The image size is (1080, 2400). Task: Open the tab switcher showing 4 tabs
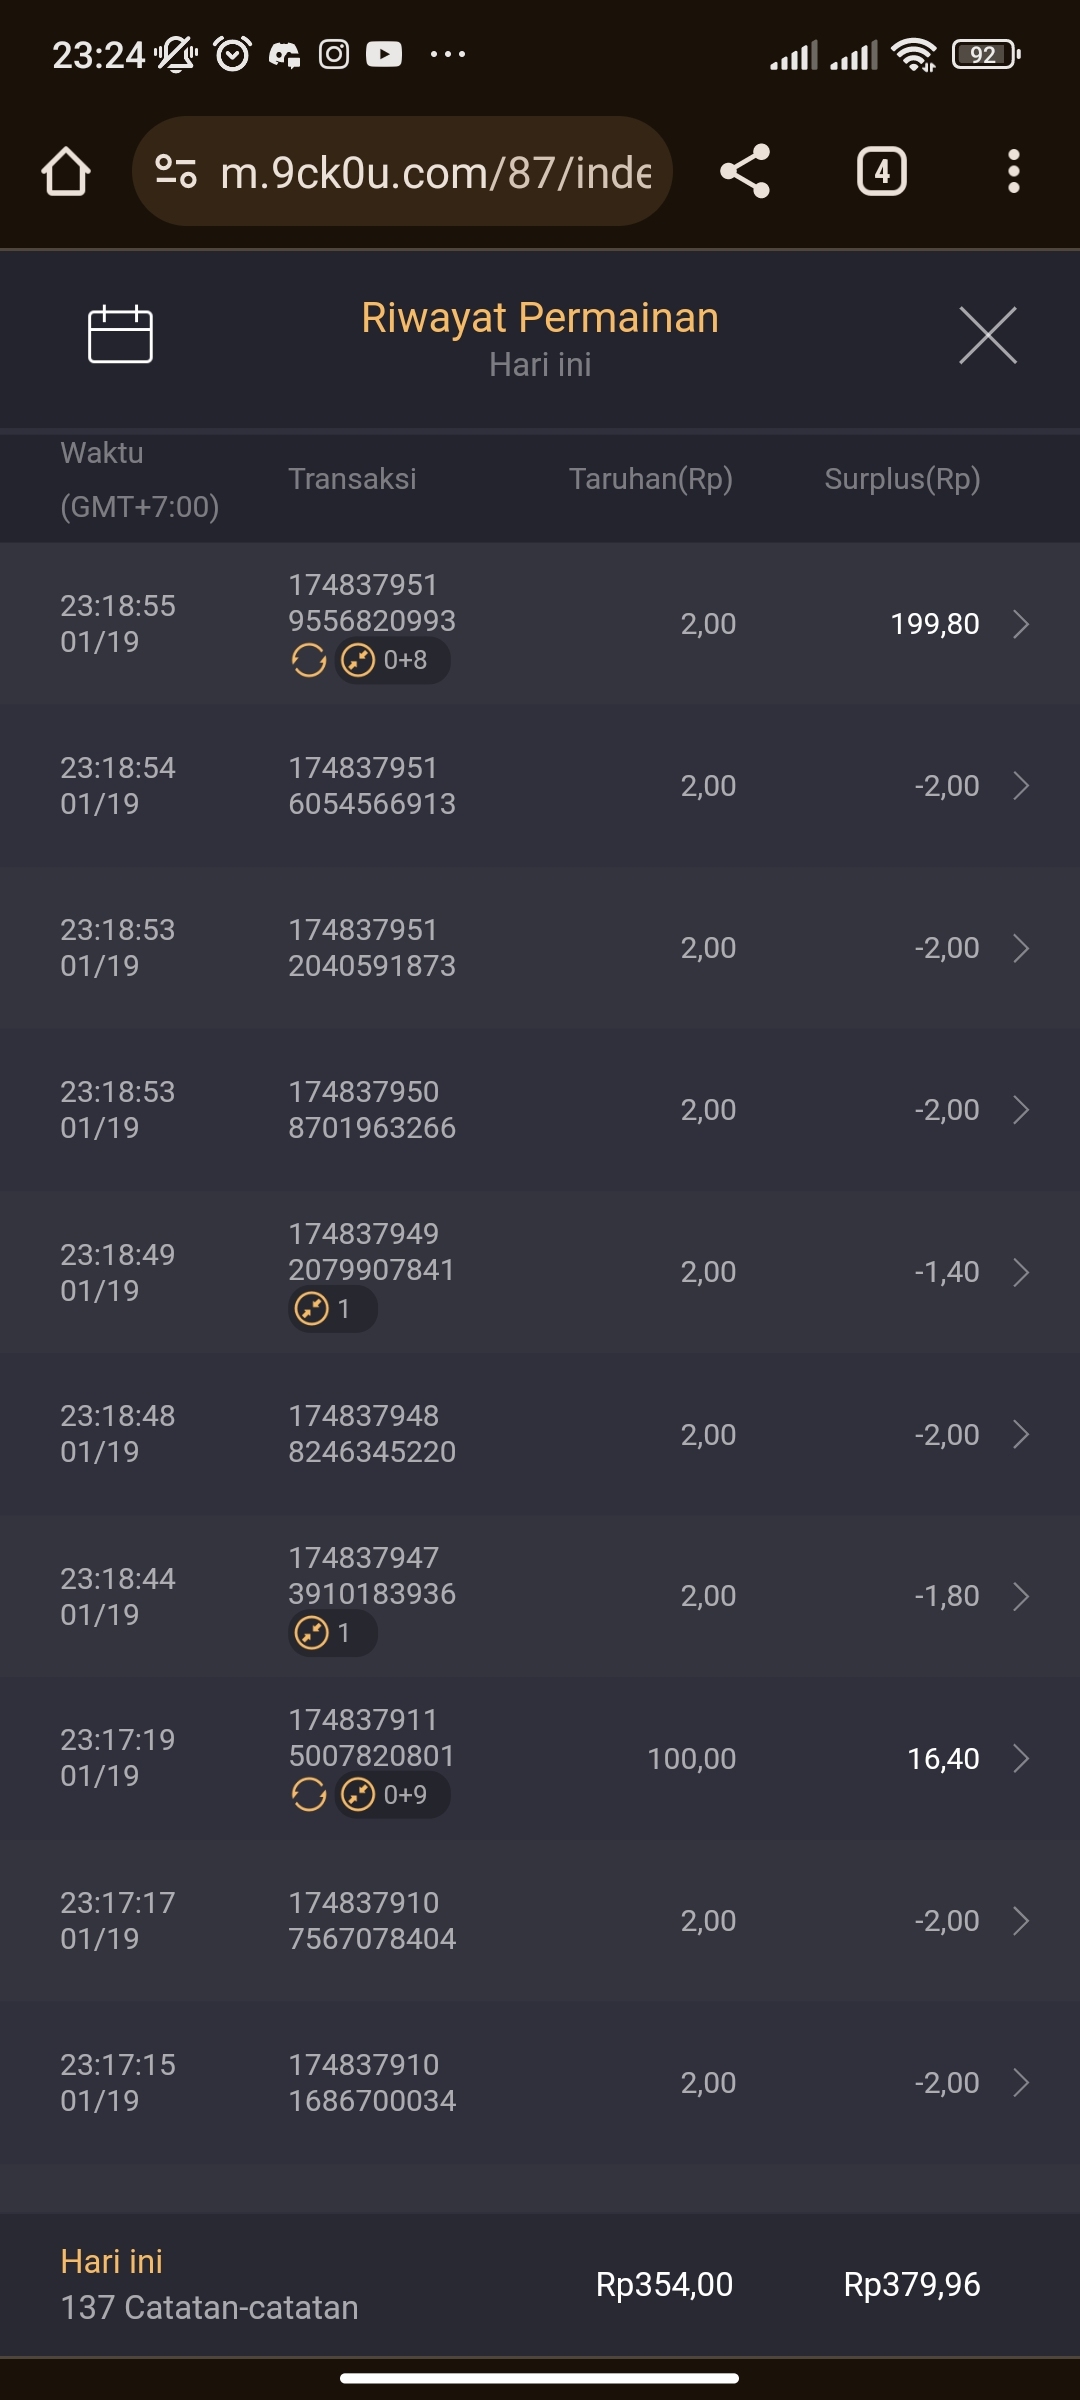[881, 171]
